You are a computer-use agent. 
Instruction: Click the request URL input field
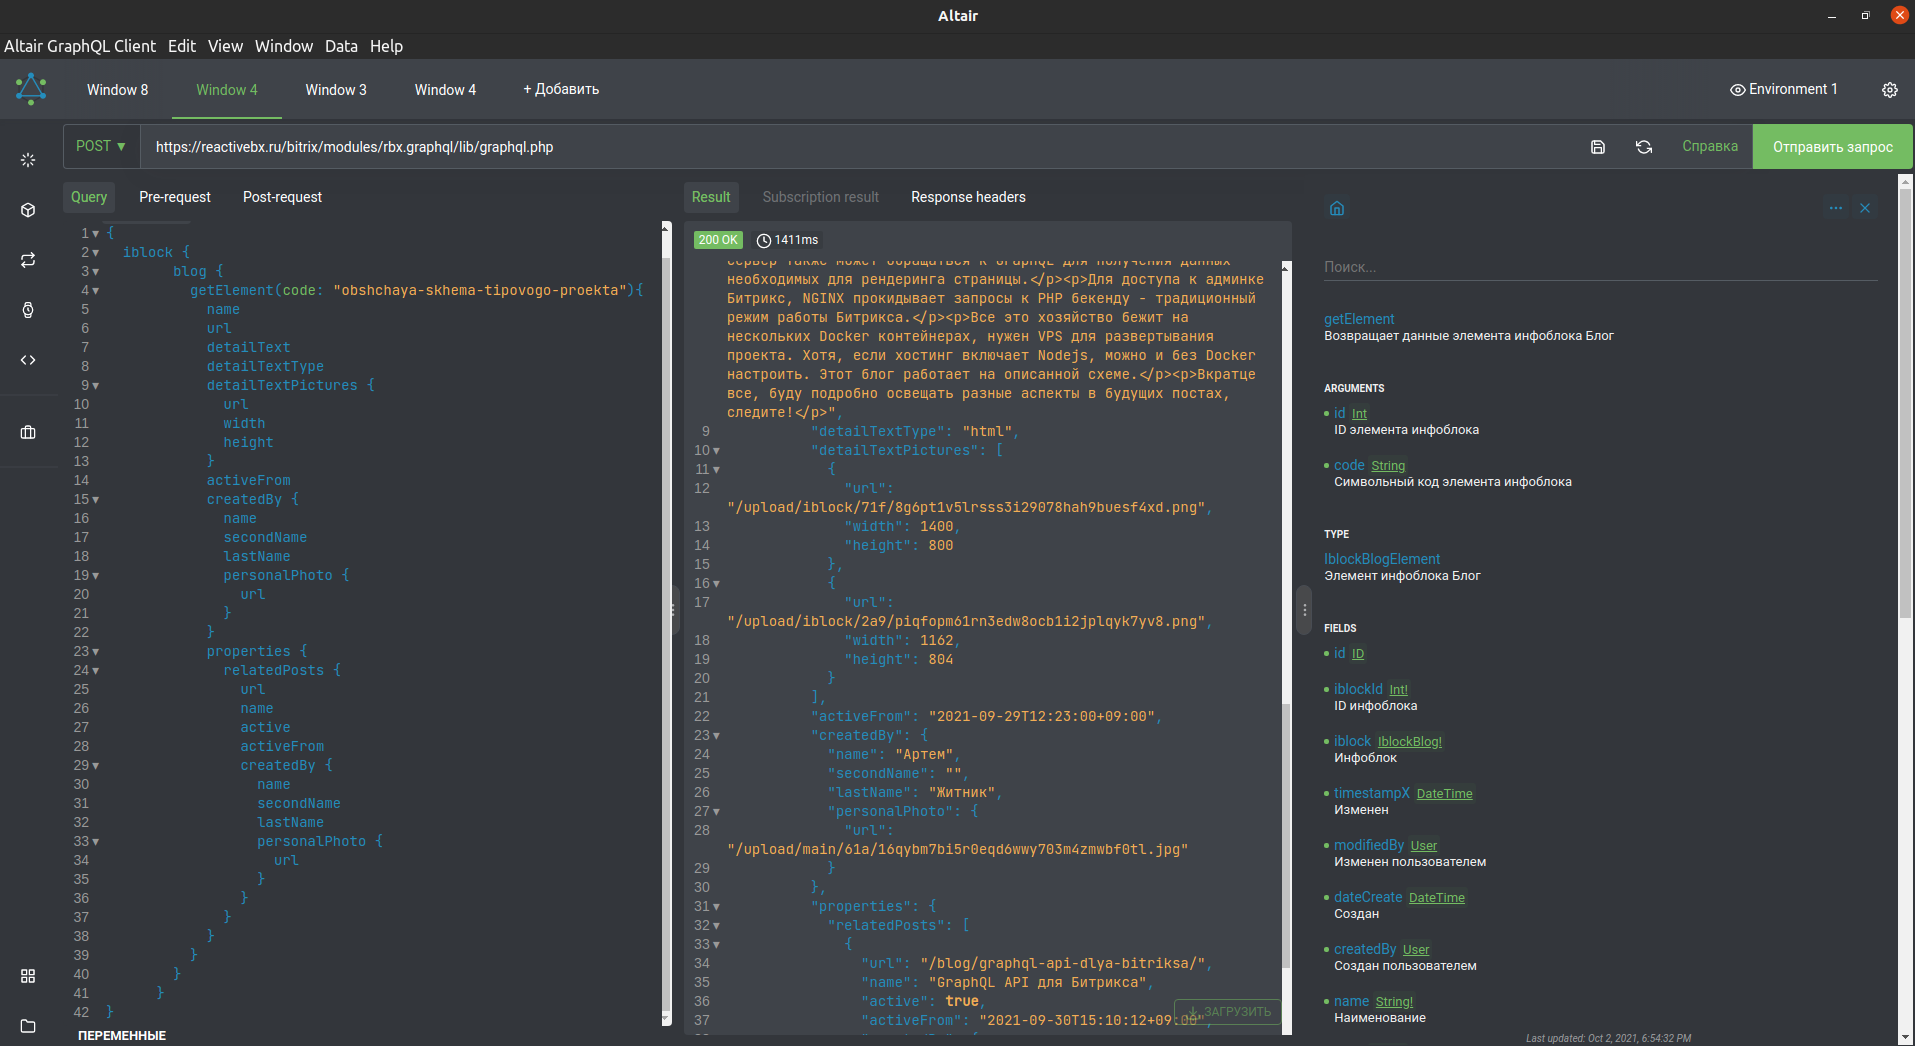click(x=860, y=147)
